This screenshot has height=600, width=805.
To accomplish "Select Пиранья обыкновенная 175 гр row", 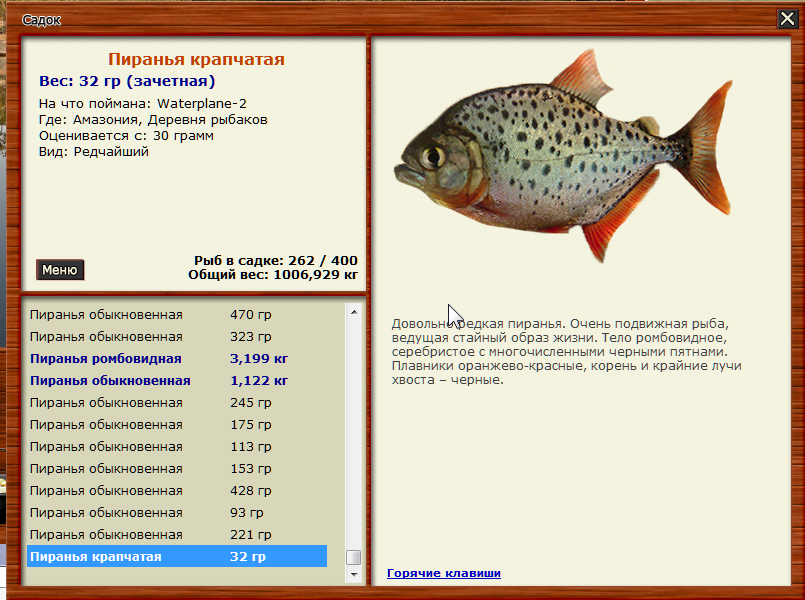I will tap(177, 425).
